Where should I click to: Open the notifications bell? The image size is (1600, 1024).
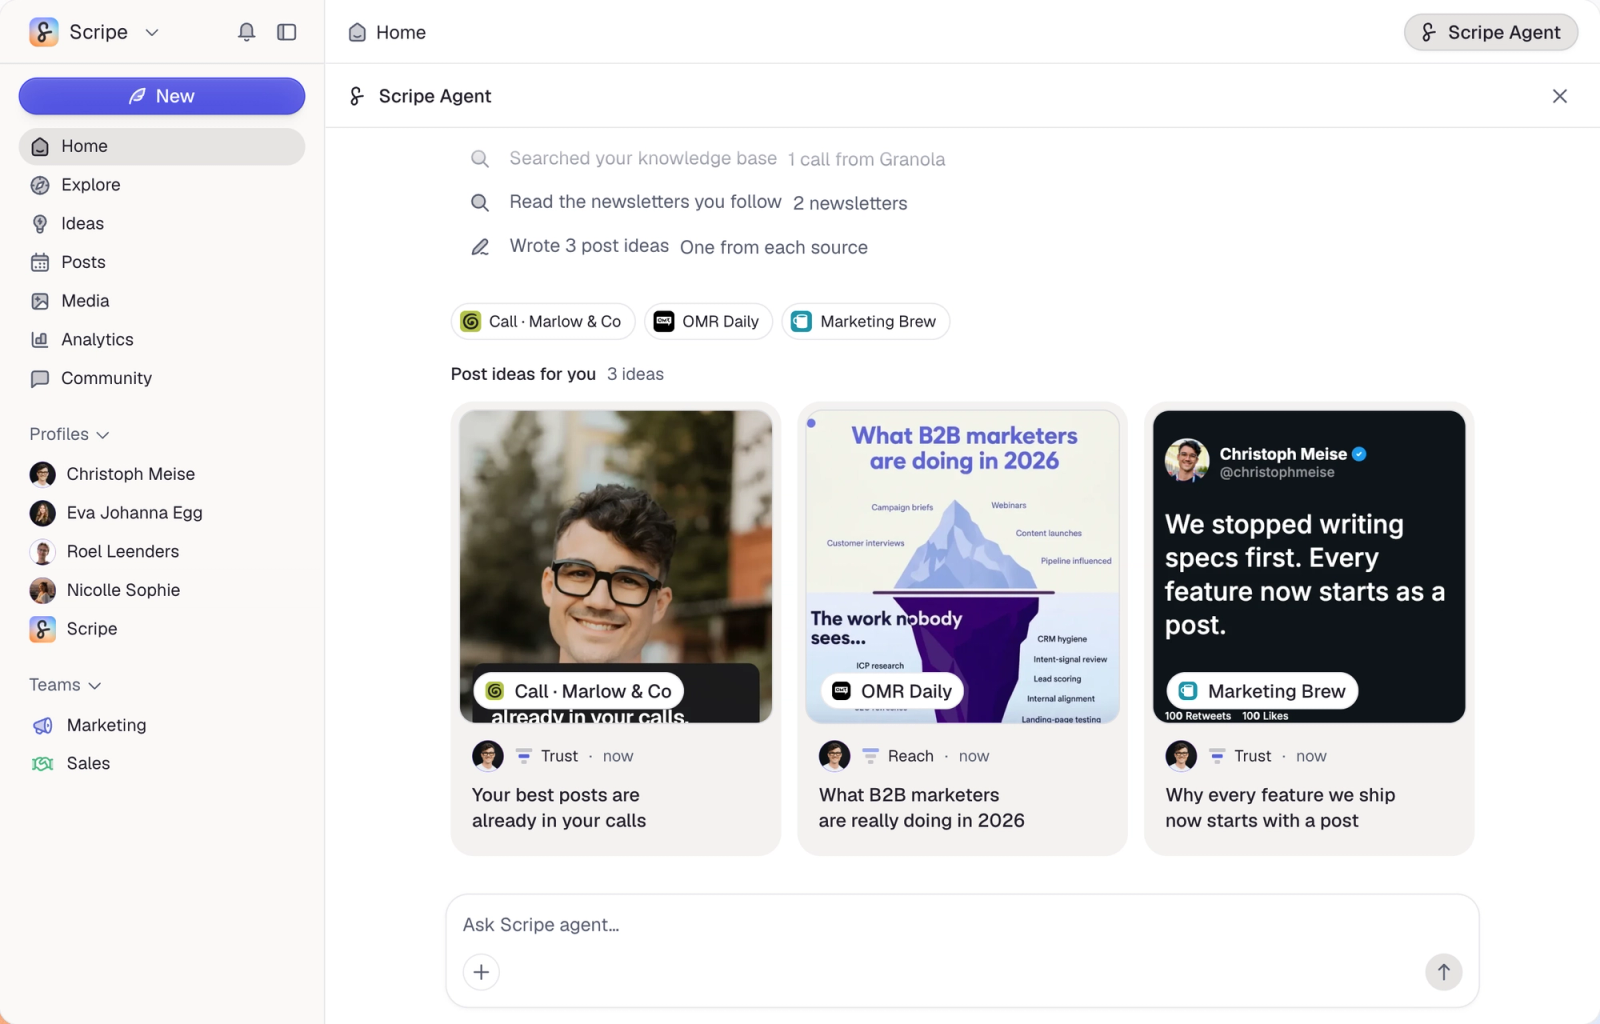pos(246,32)
